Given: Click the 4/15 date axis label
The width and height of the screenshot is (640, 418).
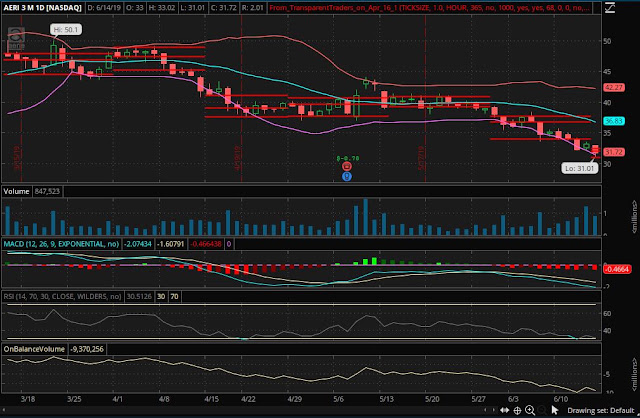Looking at the screenshot, I should [x=211, y=399].
